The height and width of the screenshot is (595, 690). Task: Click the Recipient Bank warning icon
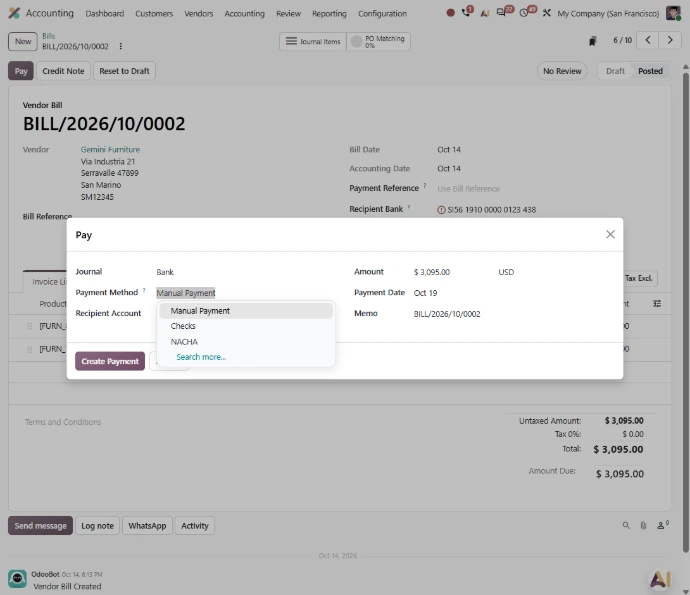(x=441, y=210)
